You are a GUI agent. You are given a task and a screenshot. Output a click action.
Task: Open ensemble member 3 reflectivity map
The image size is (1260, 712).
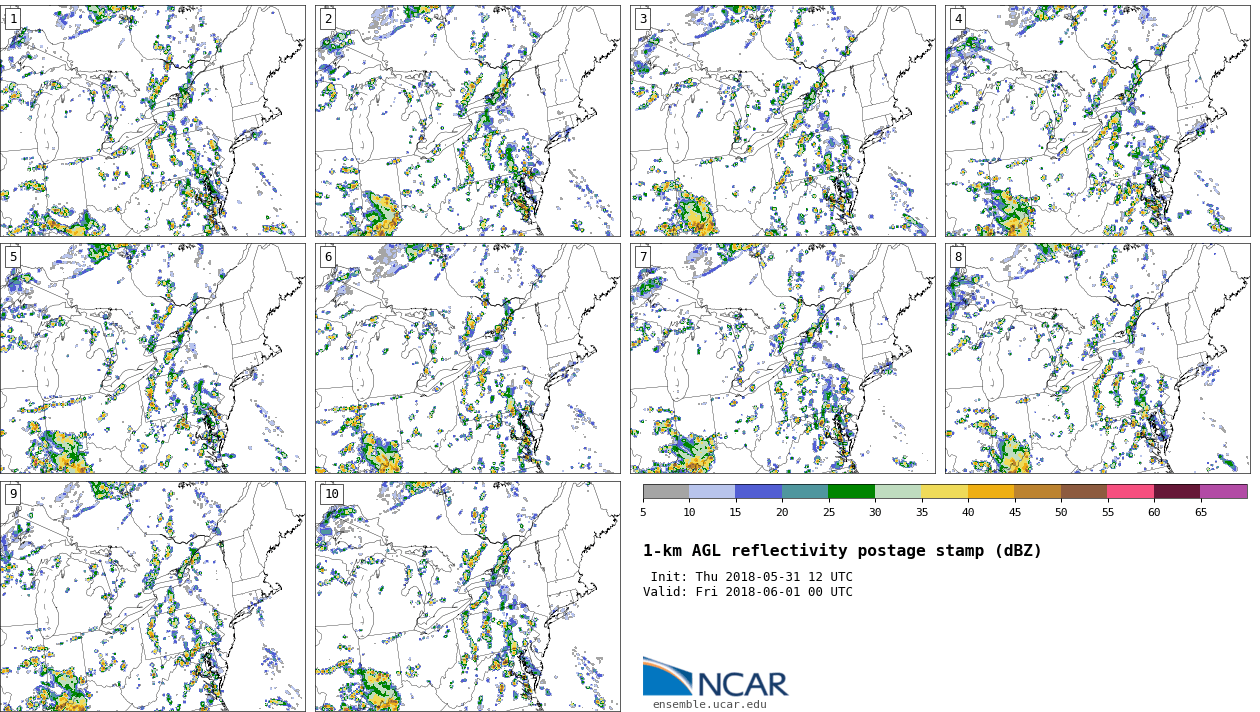pos(782,121)
